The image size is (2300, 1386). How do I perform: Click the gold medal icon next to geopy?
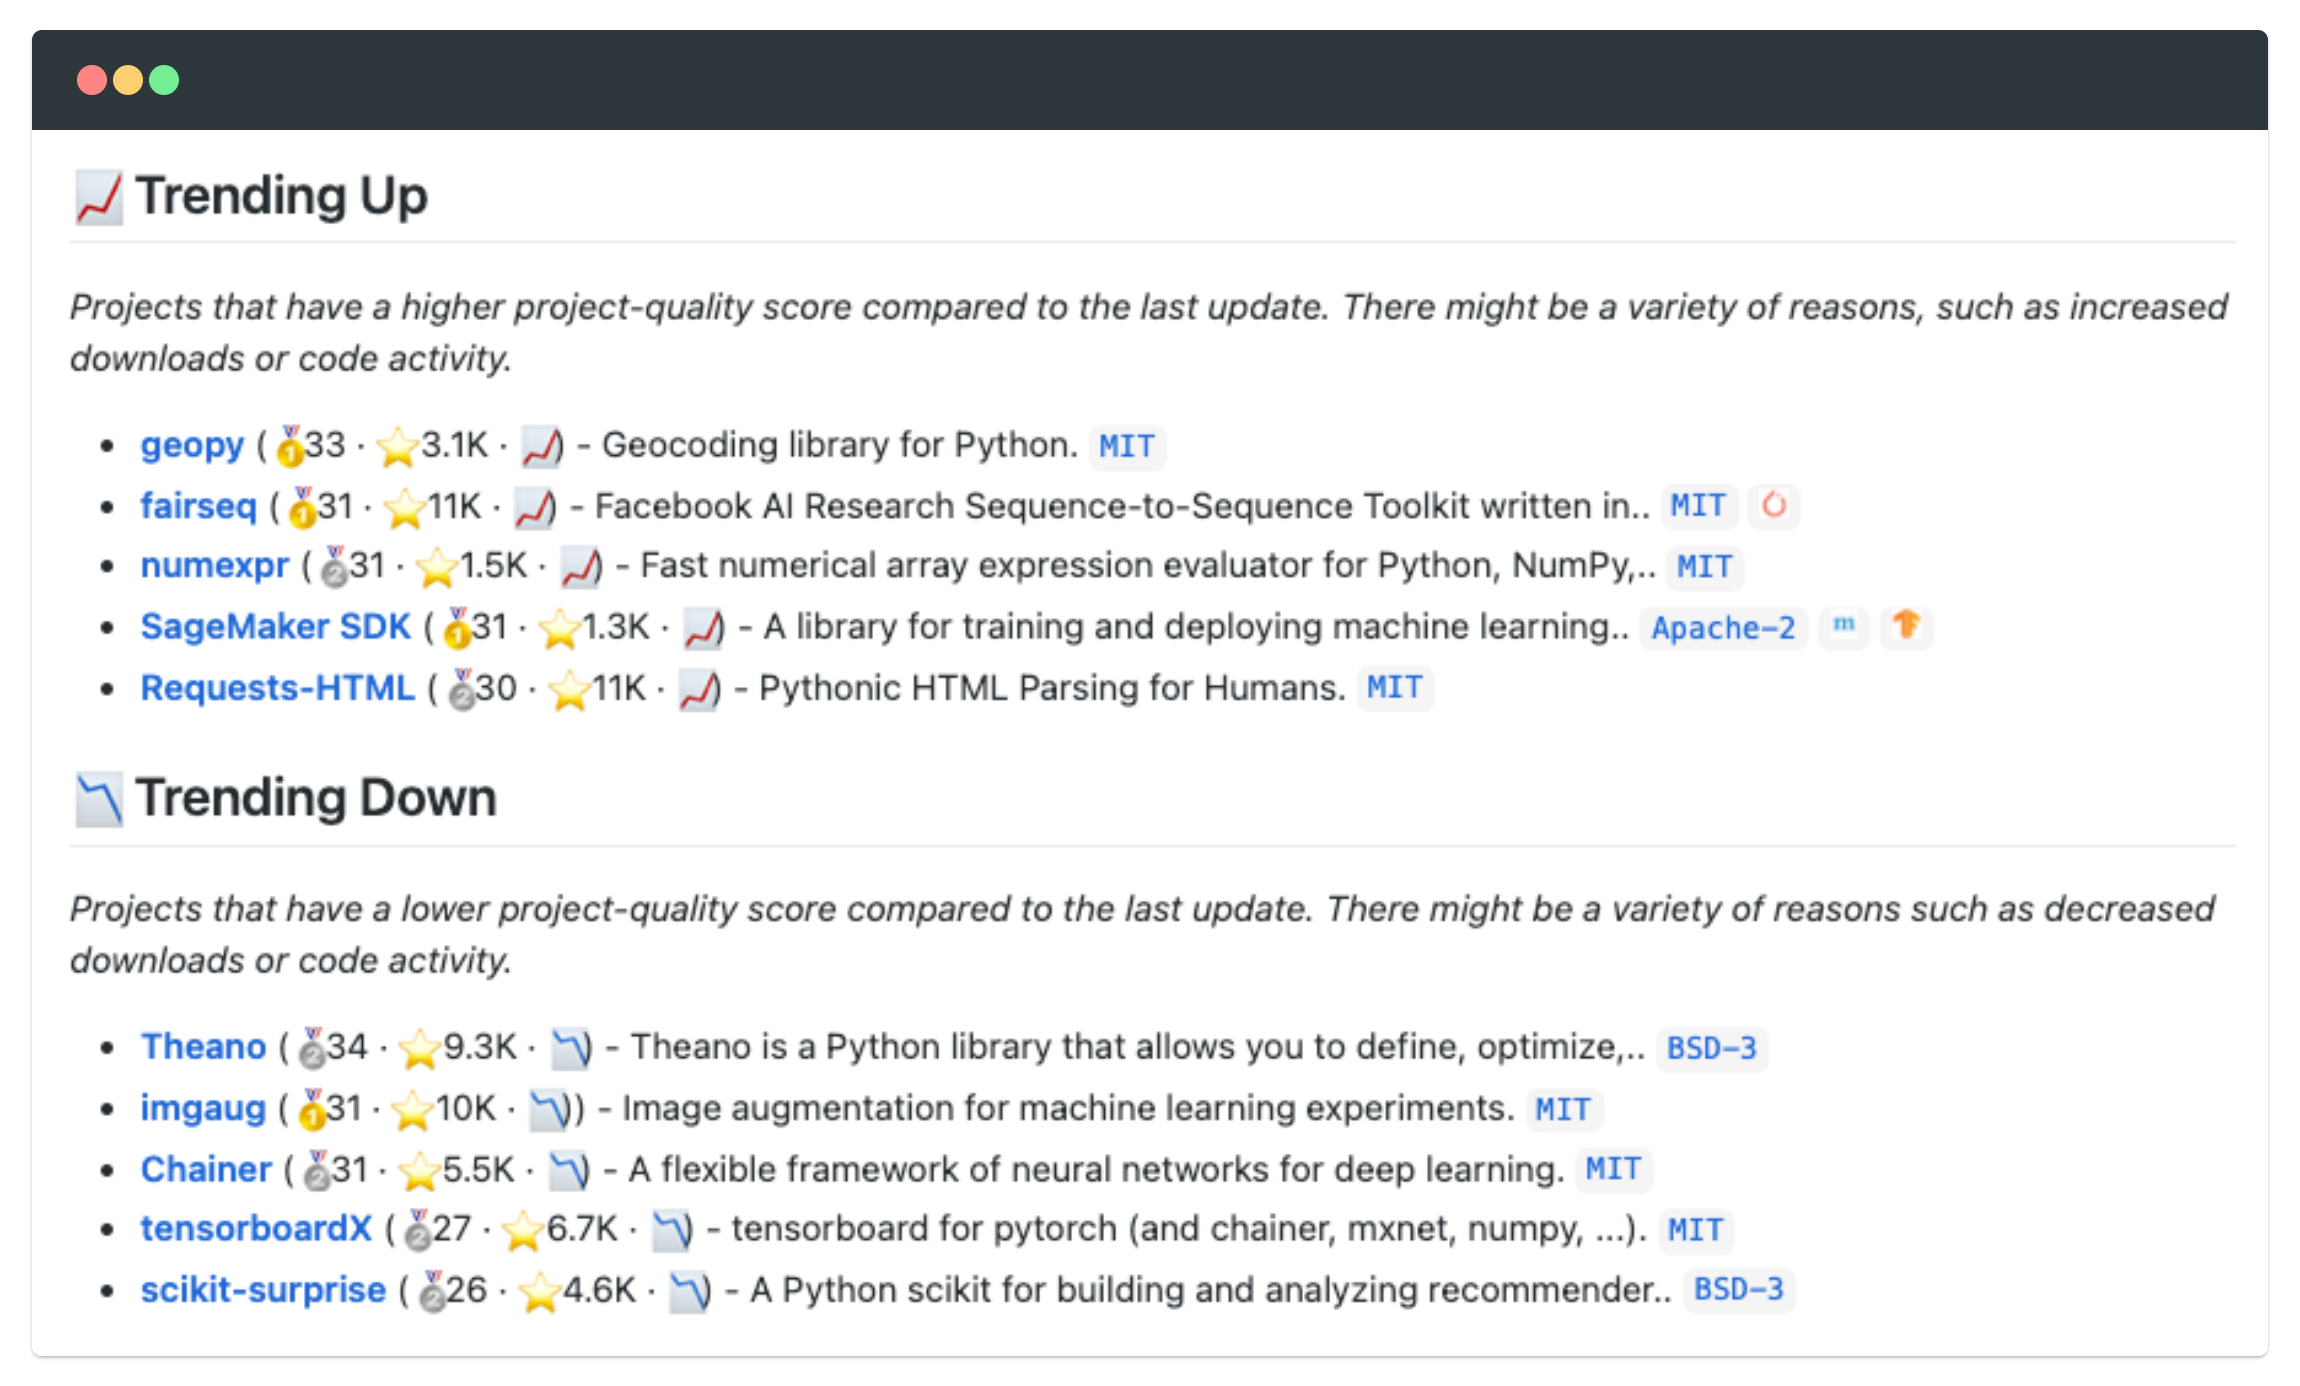coord(290,446)
